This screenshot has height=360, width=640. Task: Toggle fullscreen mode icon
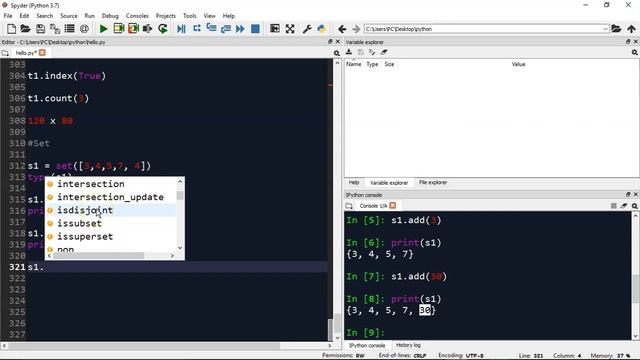click(x=290, y=29)
